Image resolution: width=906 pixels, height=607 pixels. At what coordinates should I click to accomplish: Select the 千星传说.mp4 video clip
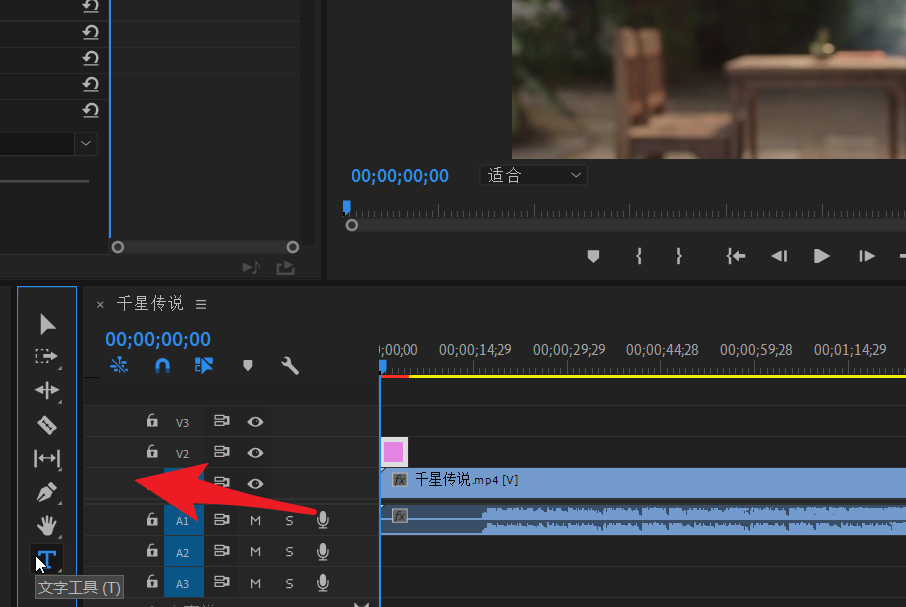click(x=640, y=480)
